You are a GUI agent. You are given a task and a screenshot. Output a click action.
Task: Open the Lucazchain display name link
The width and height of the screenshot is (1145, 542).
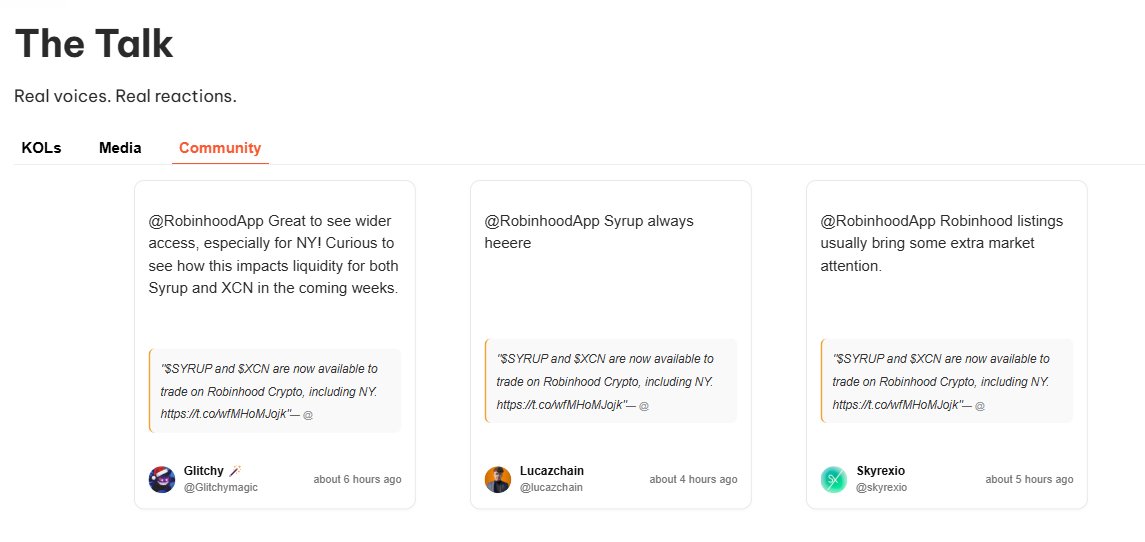coord(552,471)
